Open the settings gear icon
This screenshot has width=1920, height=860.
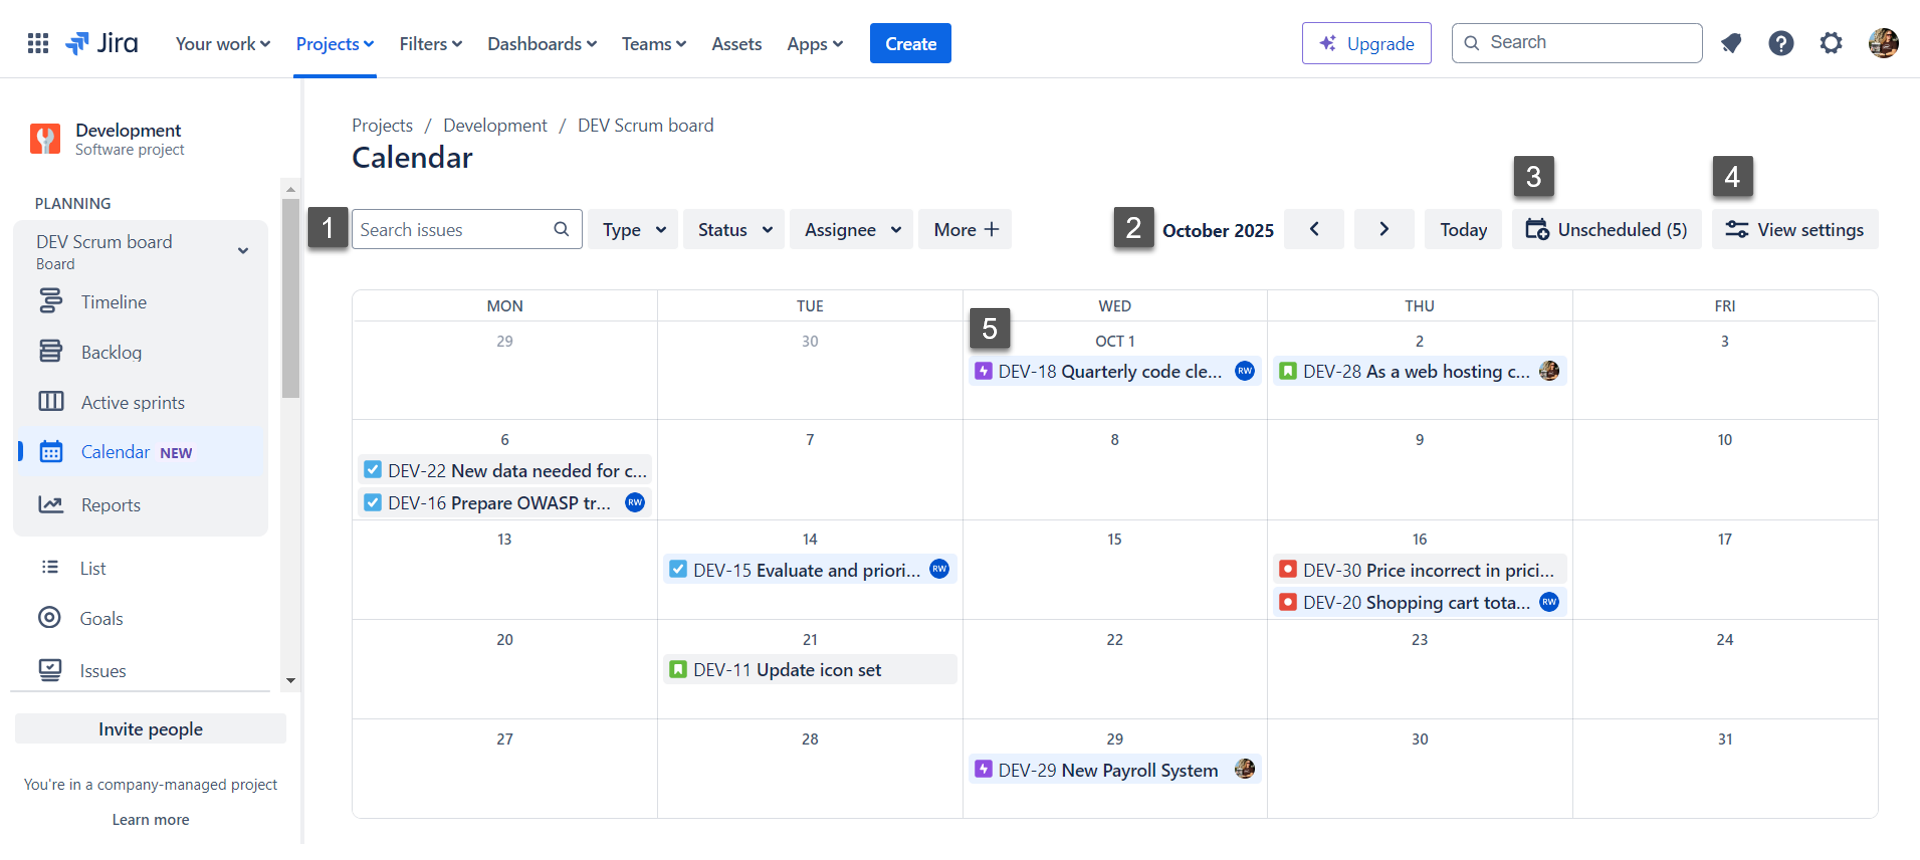pyautogui.click(x=1831, y=43)
